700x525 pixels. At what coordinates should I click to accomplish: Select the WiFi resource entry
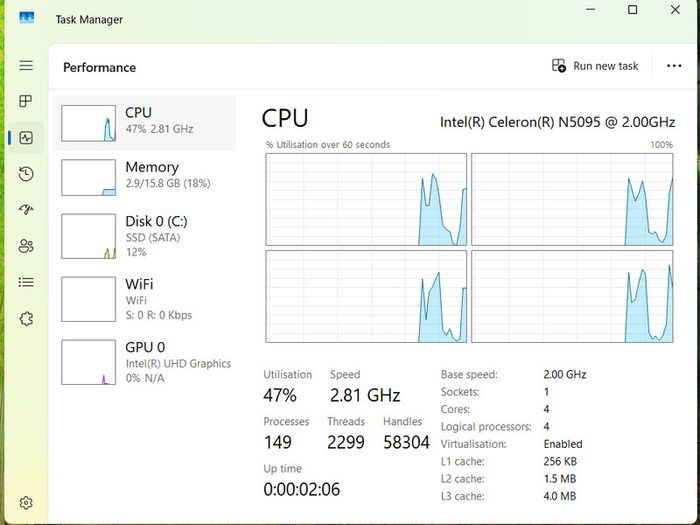click(x=144, y=299)
